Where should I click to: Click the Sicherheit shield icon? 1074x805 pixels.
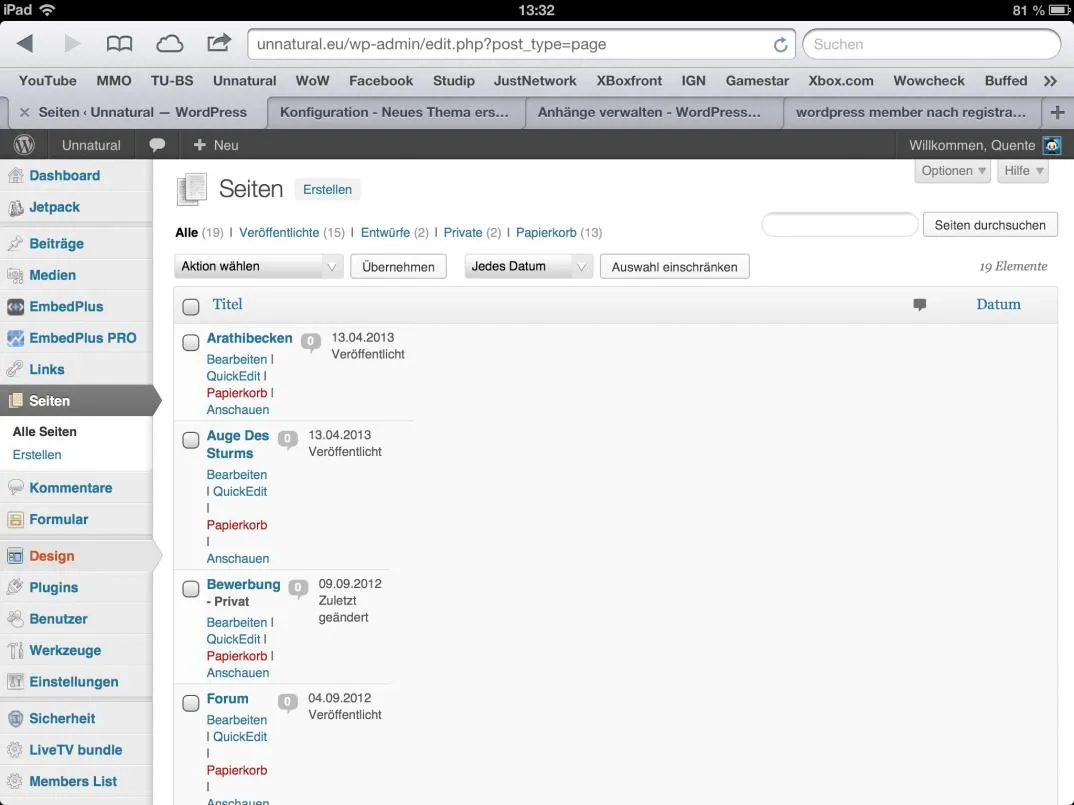click(15, 718)
